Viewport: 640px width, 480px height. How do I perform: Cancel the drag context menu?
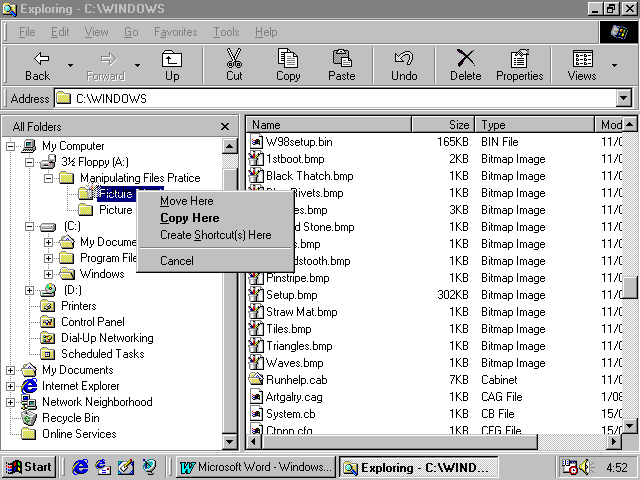[177, 261]
